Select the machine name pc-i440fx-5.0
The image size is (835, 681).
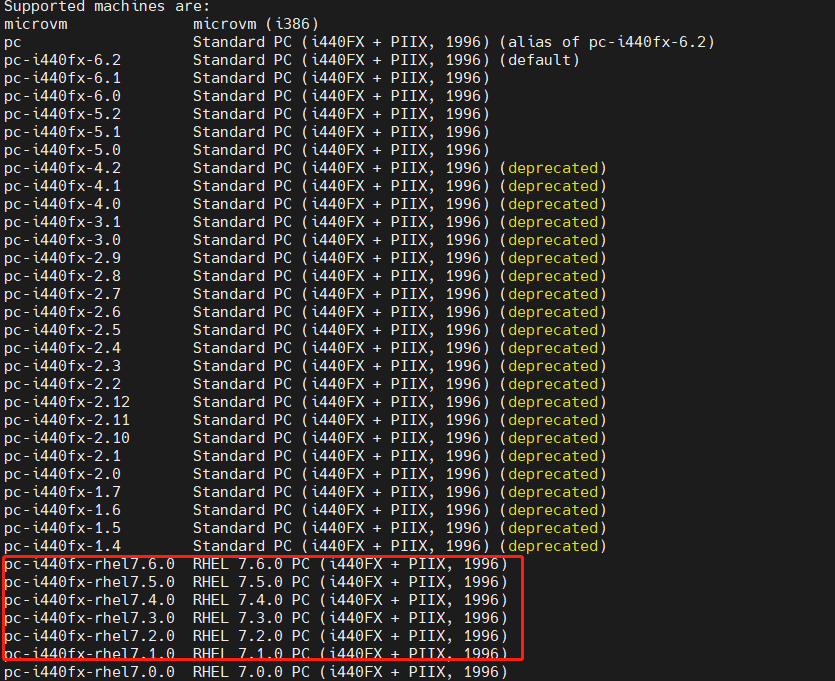(x=63, y=150)
